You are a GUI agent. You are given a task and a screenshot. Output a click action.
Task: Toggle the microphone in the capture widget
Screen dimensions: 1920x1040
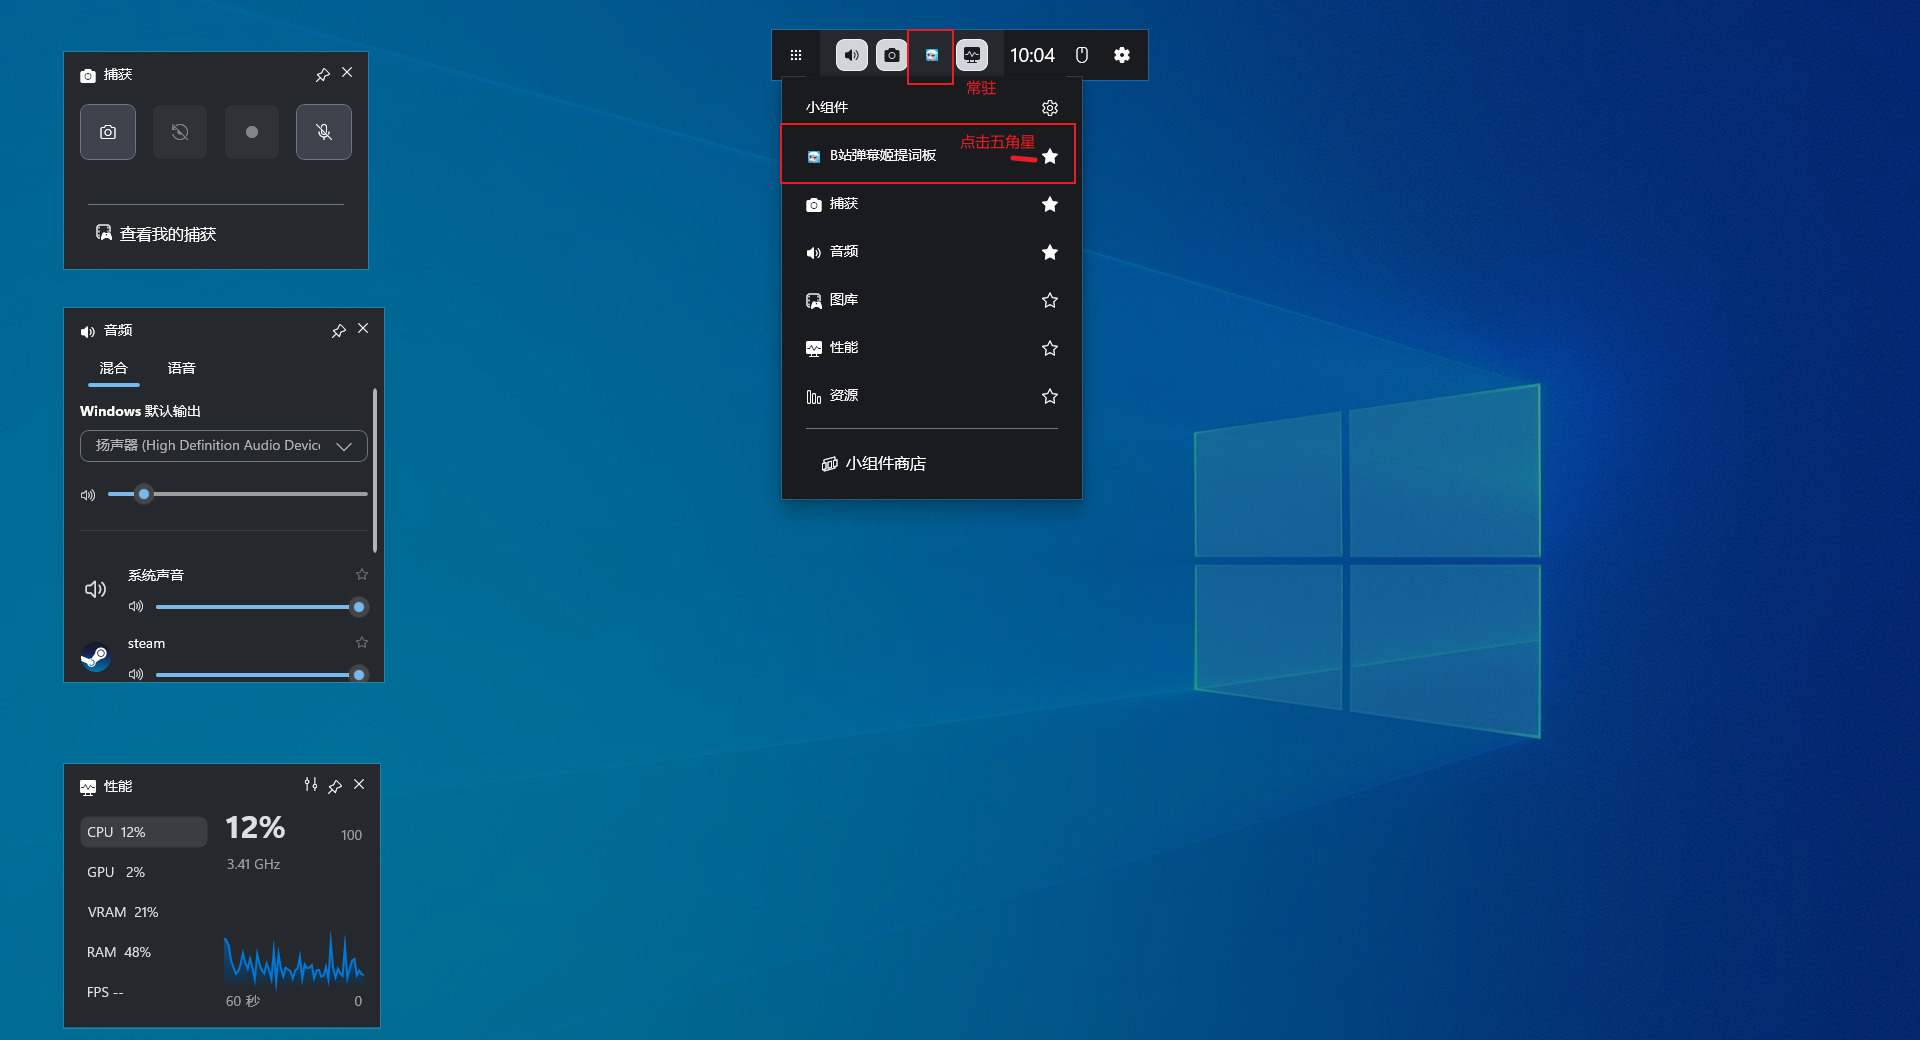323,132
